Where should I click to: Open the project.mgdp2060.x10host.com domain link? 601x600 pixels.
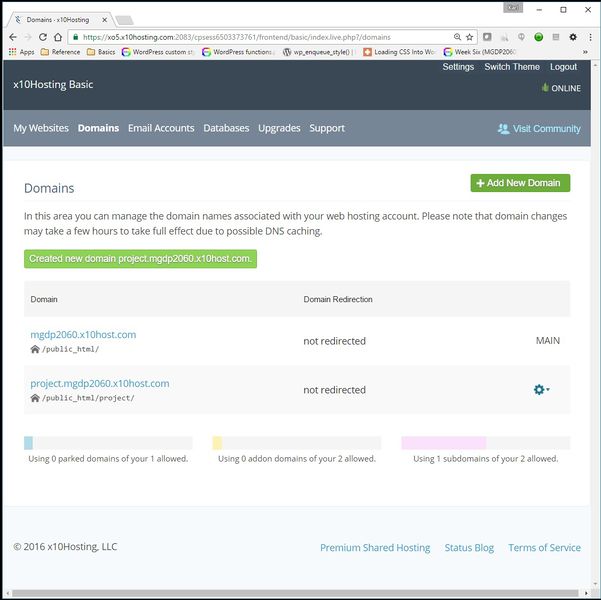click(100, 383)
